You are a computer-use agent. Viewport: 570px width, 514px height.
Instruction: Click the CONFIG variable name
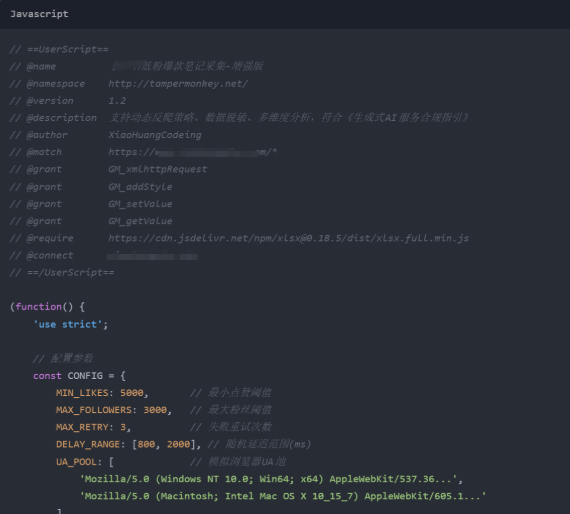coord(85,376)
